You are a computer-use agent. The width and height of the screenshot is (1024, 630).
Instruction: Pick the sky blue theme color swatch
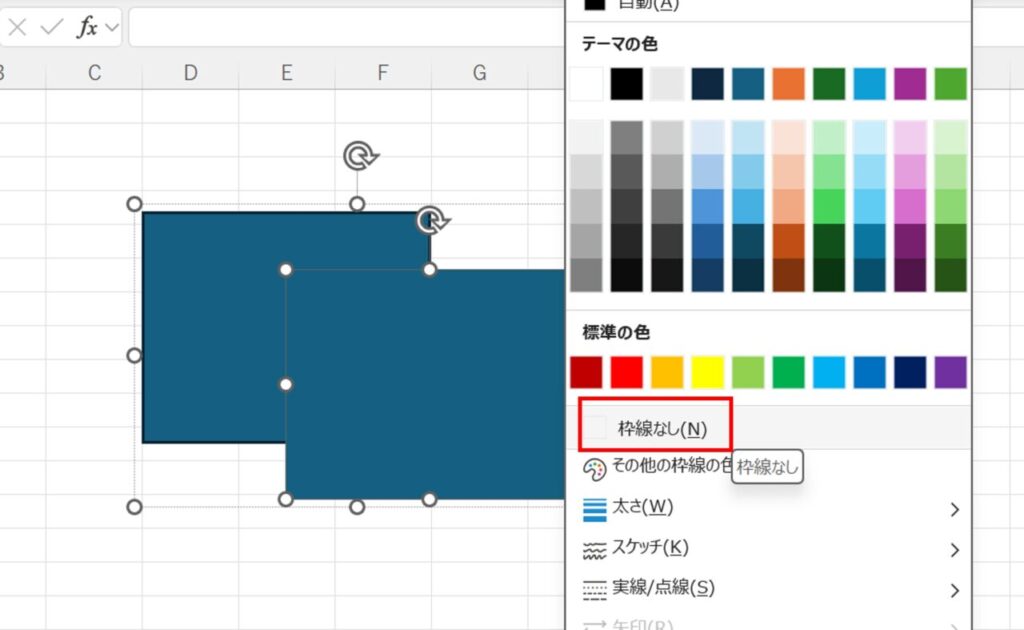(x=870, y=84)
